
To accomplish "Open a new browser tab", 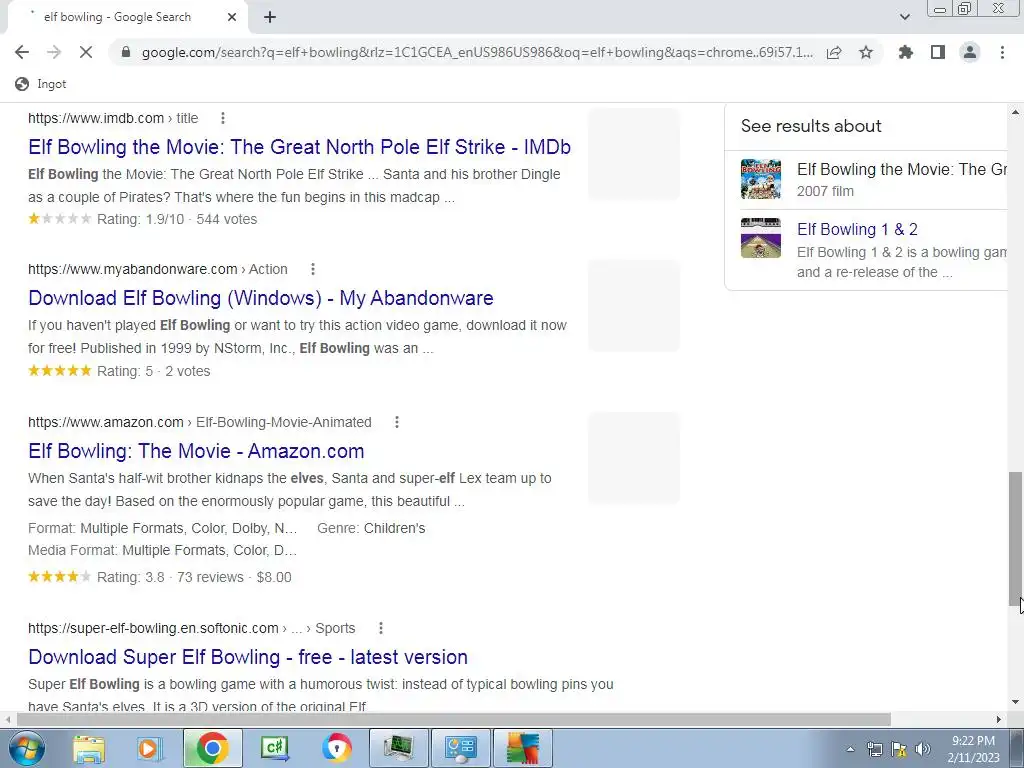I will click(270, 17).
